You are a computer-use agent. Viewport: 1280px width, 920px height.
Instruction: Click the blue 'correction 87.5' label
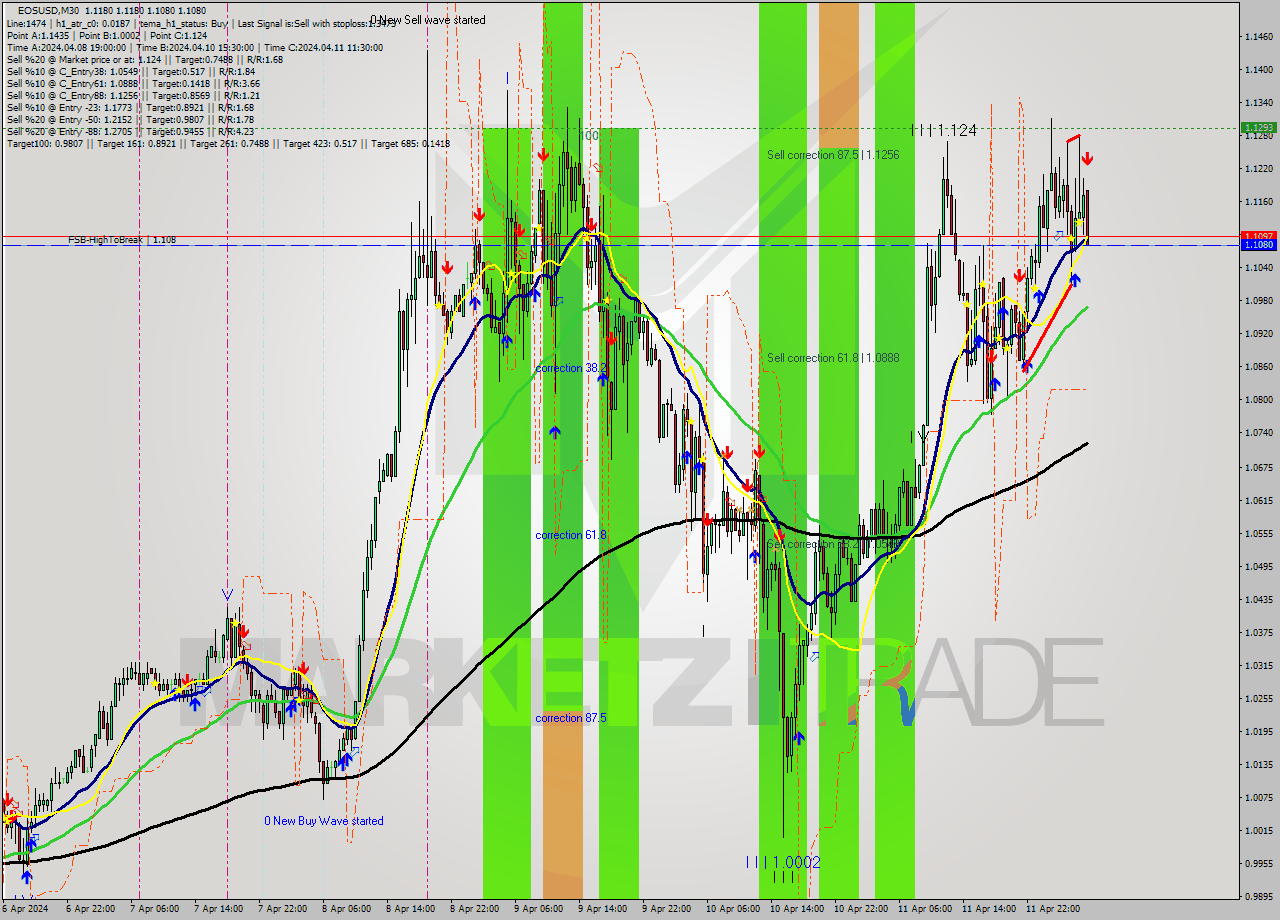click(571, 718)
